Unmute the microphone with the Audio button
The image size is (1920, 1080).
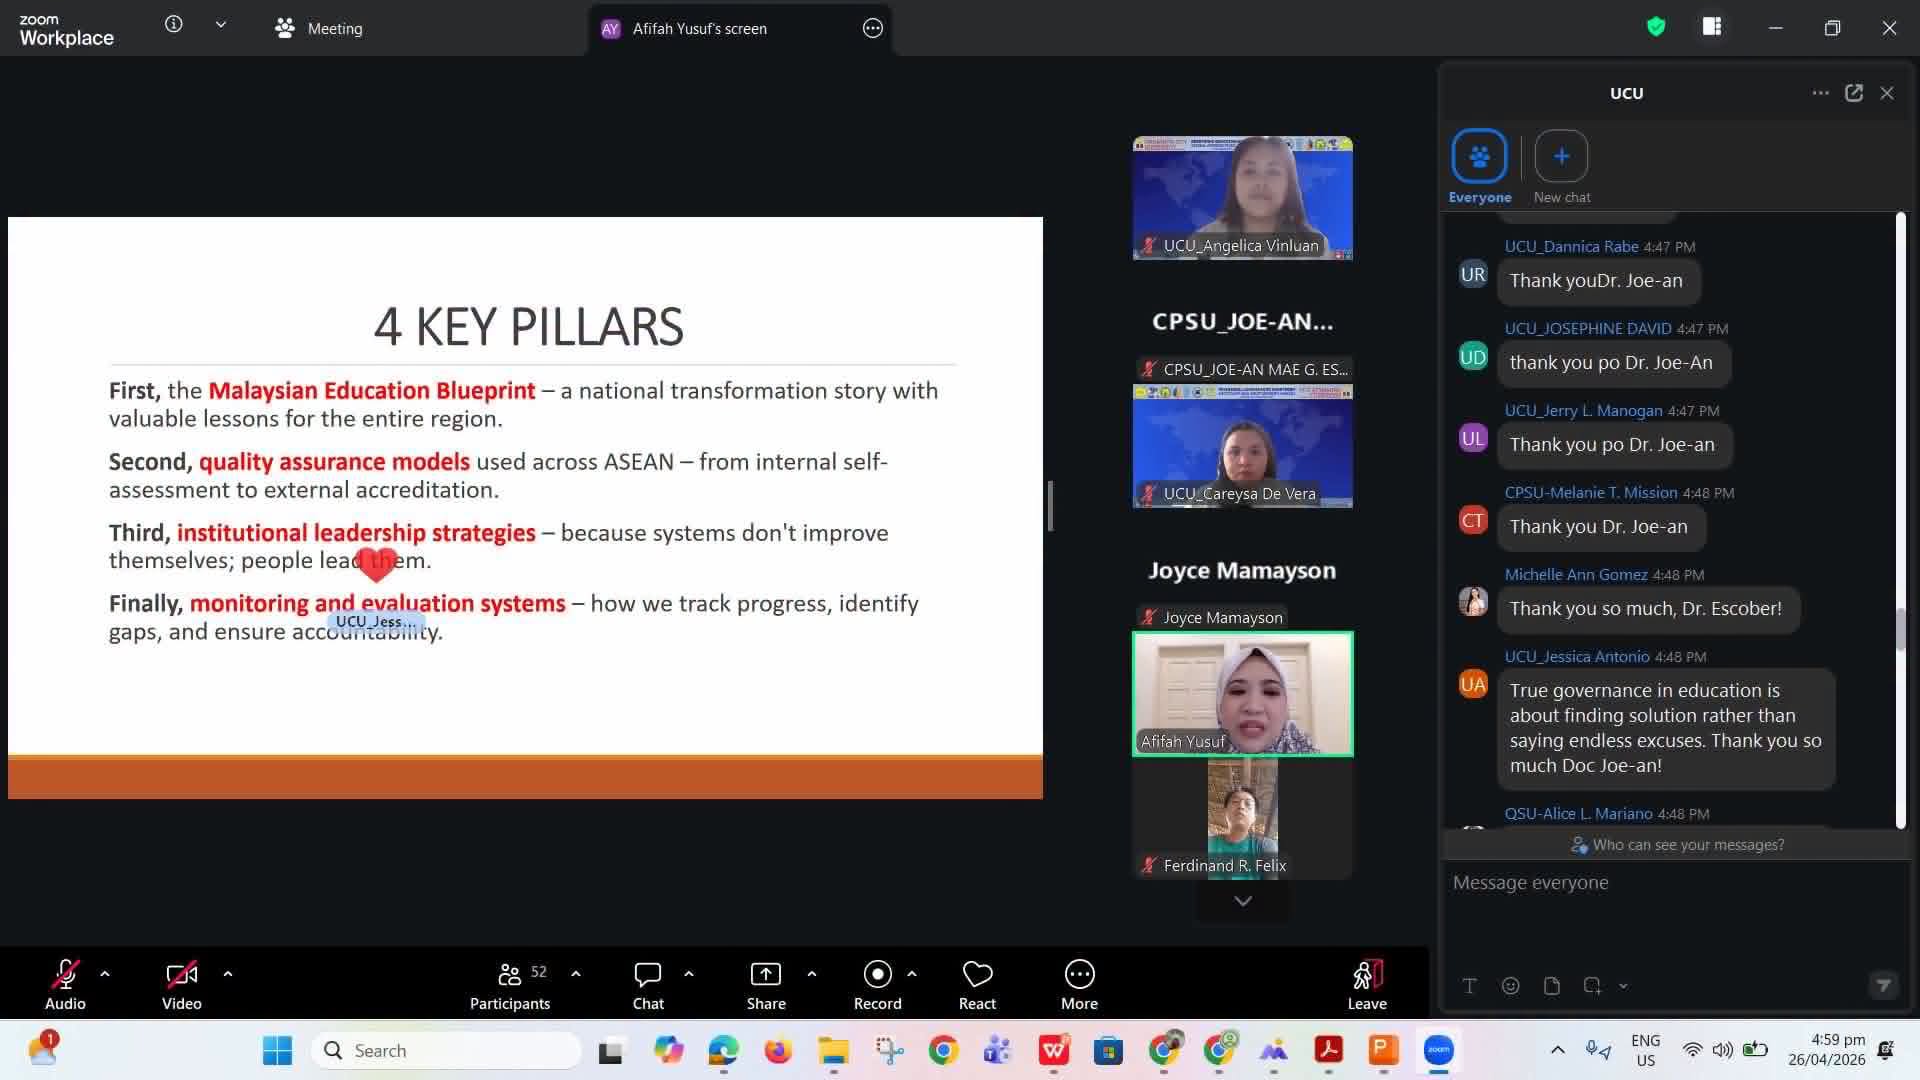click(x=65, y=985)
